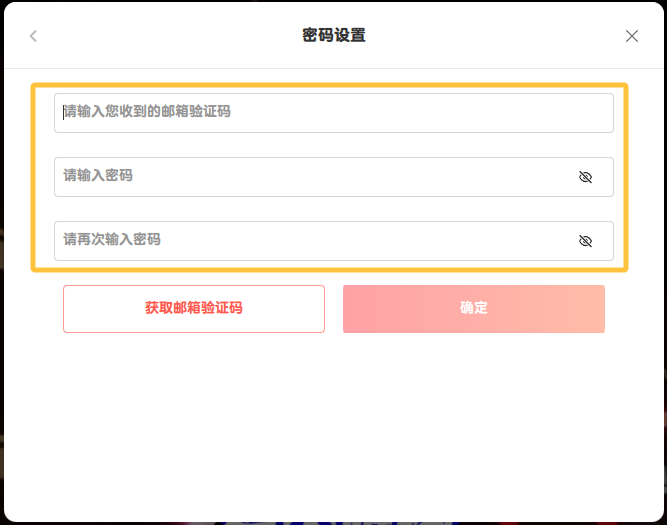Dismiss the password settings window
This screenshot has height=525, width=667.
tap(631, 36)
